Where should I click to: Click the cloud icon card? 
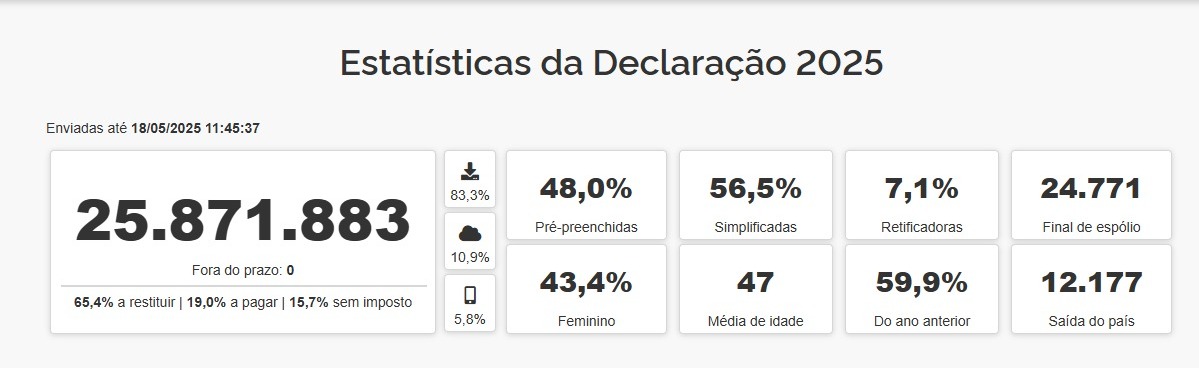tap(470, 241)
